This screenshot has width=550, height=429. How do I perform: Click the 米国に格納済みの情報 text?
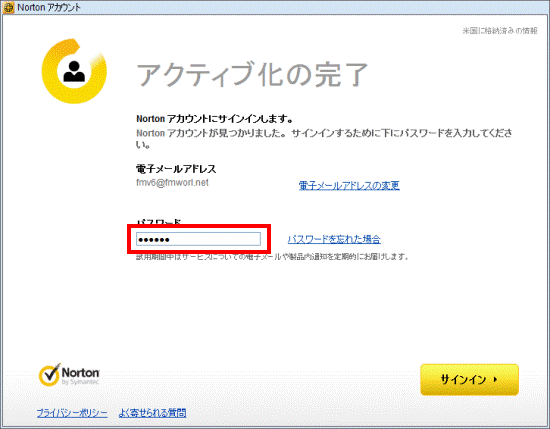[x=499, y=31]
